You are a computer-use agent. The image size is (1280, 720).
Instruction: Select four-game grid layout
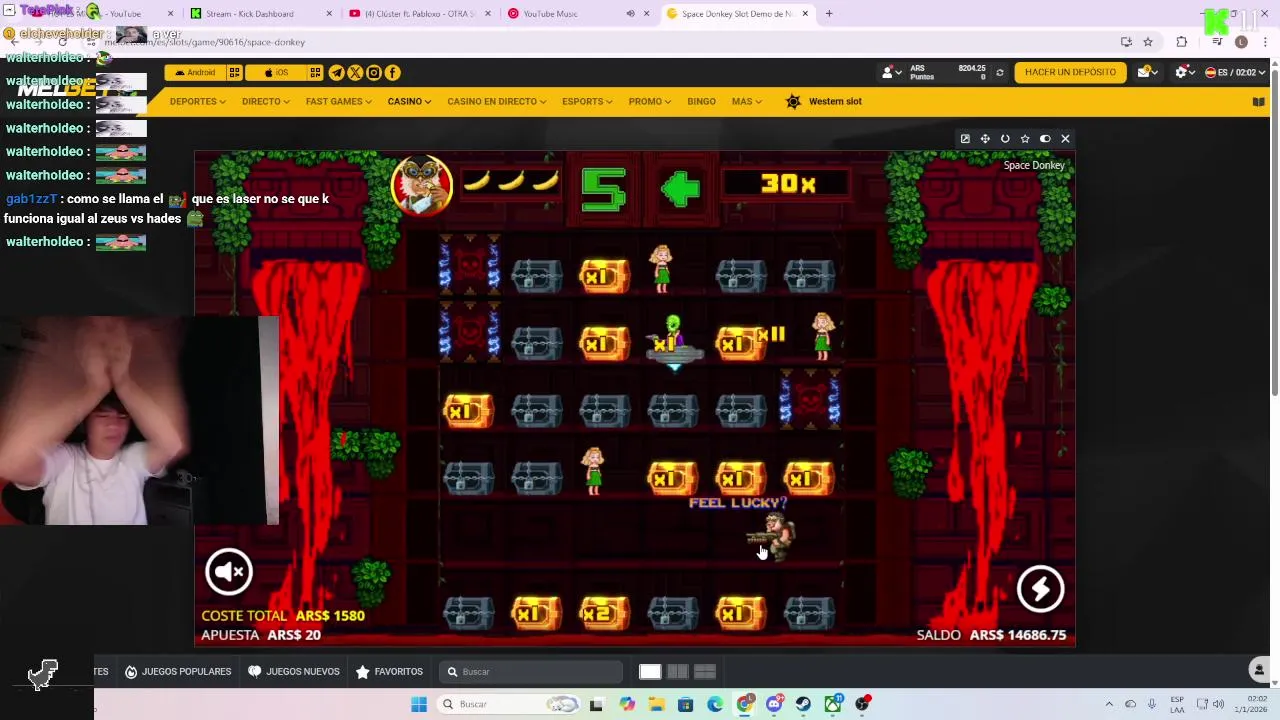[x=705, y=672]
